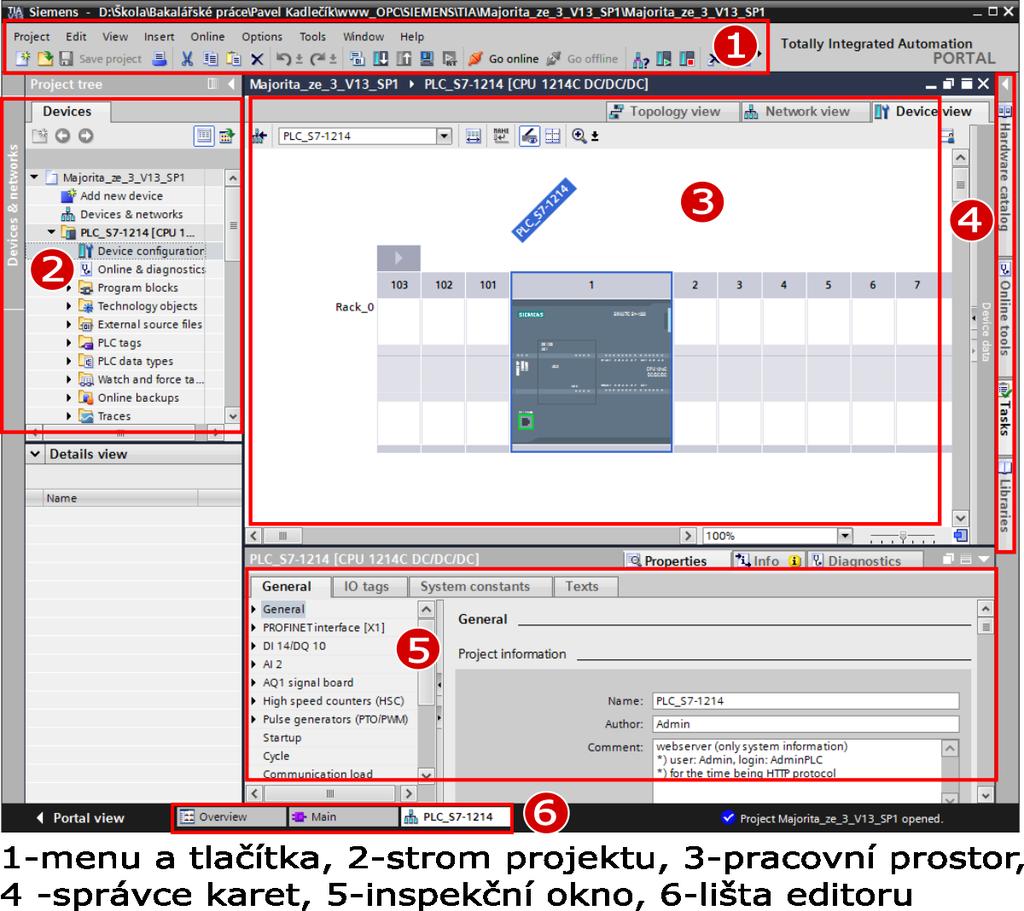This screenshot has width=1024, height=911.
Task: Switch to the Network view tab
Action: [x=806, y=112]
